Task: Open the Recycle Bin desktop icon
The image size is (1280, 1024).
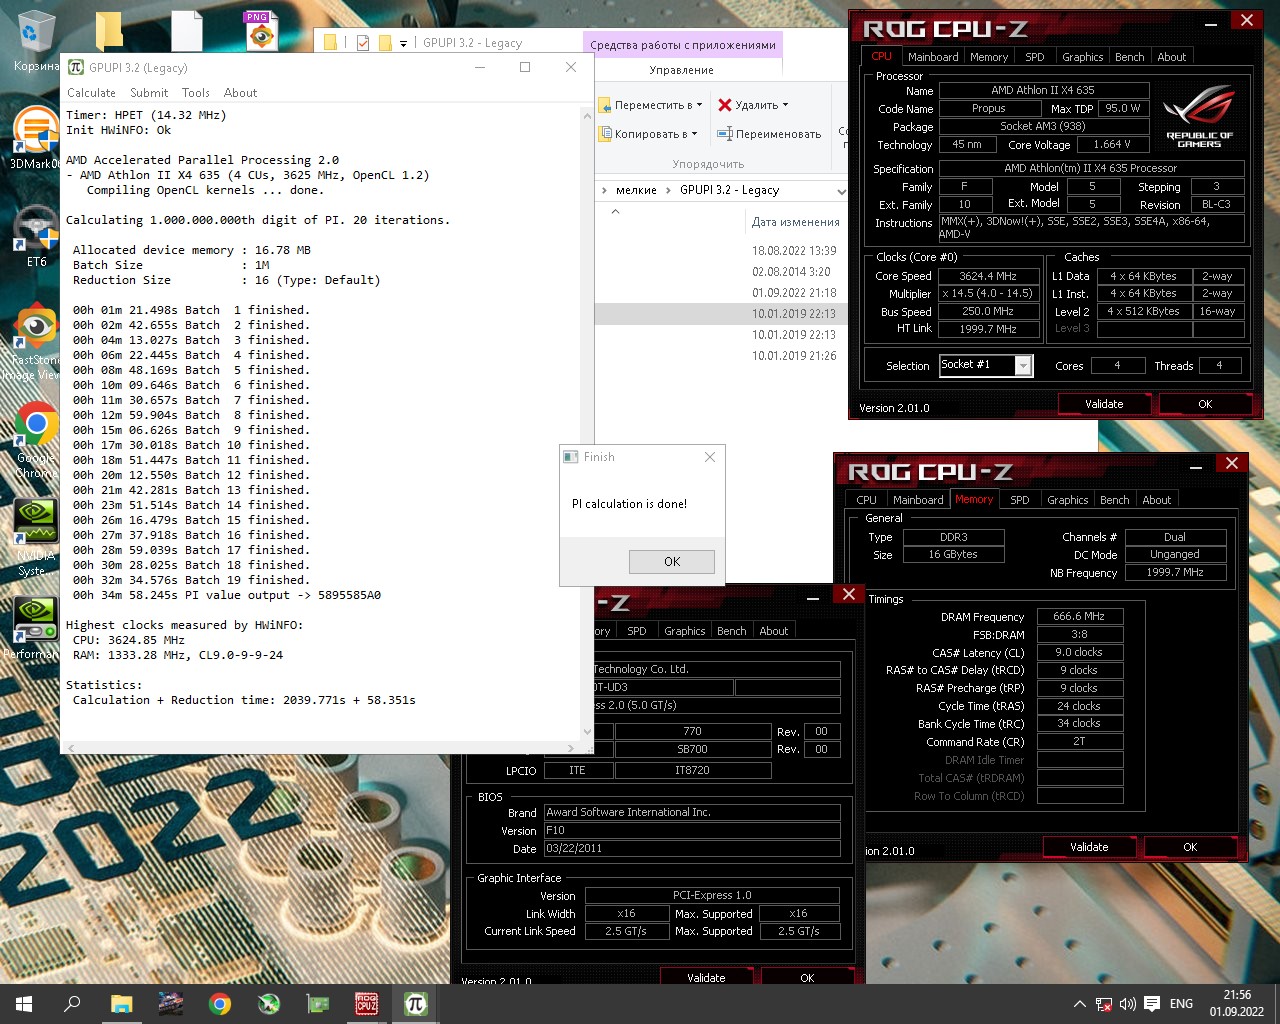Action: click(36, 42)
